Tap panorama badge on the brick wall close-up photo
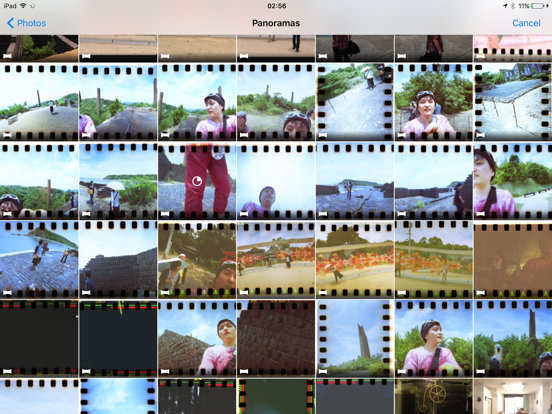The height and width of the screenshot is (414, 552). tap(244, 371)
